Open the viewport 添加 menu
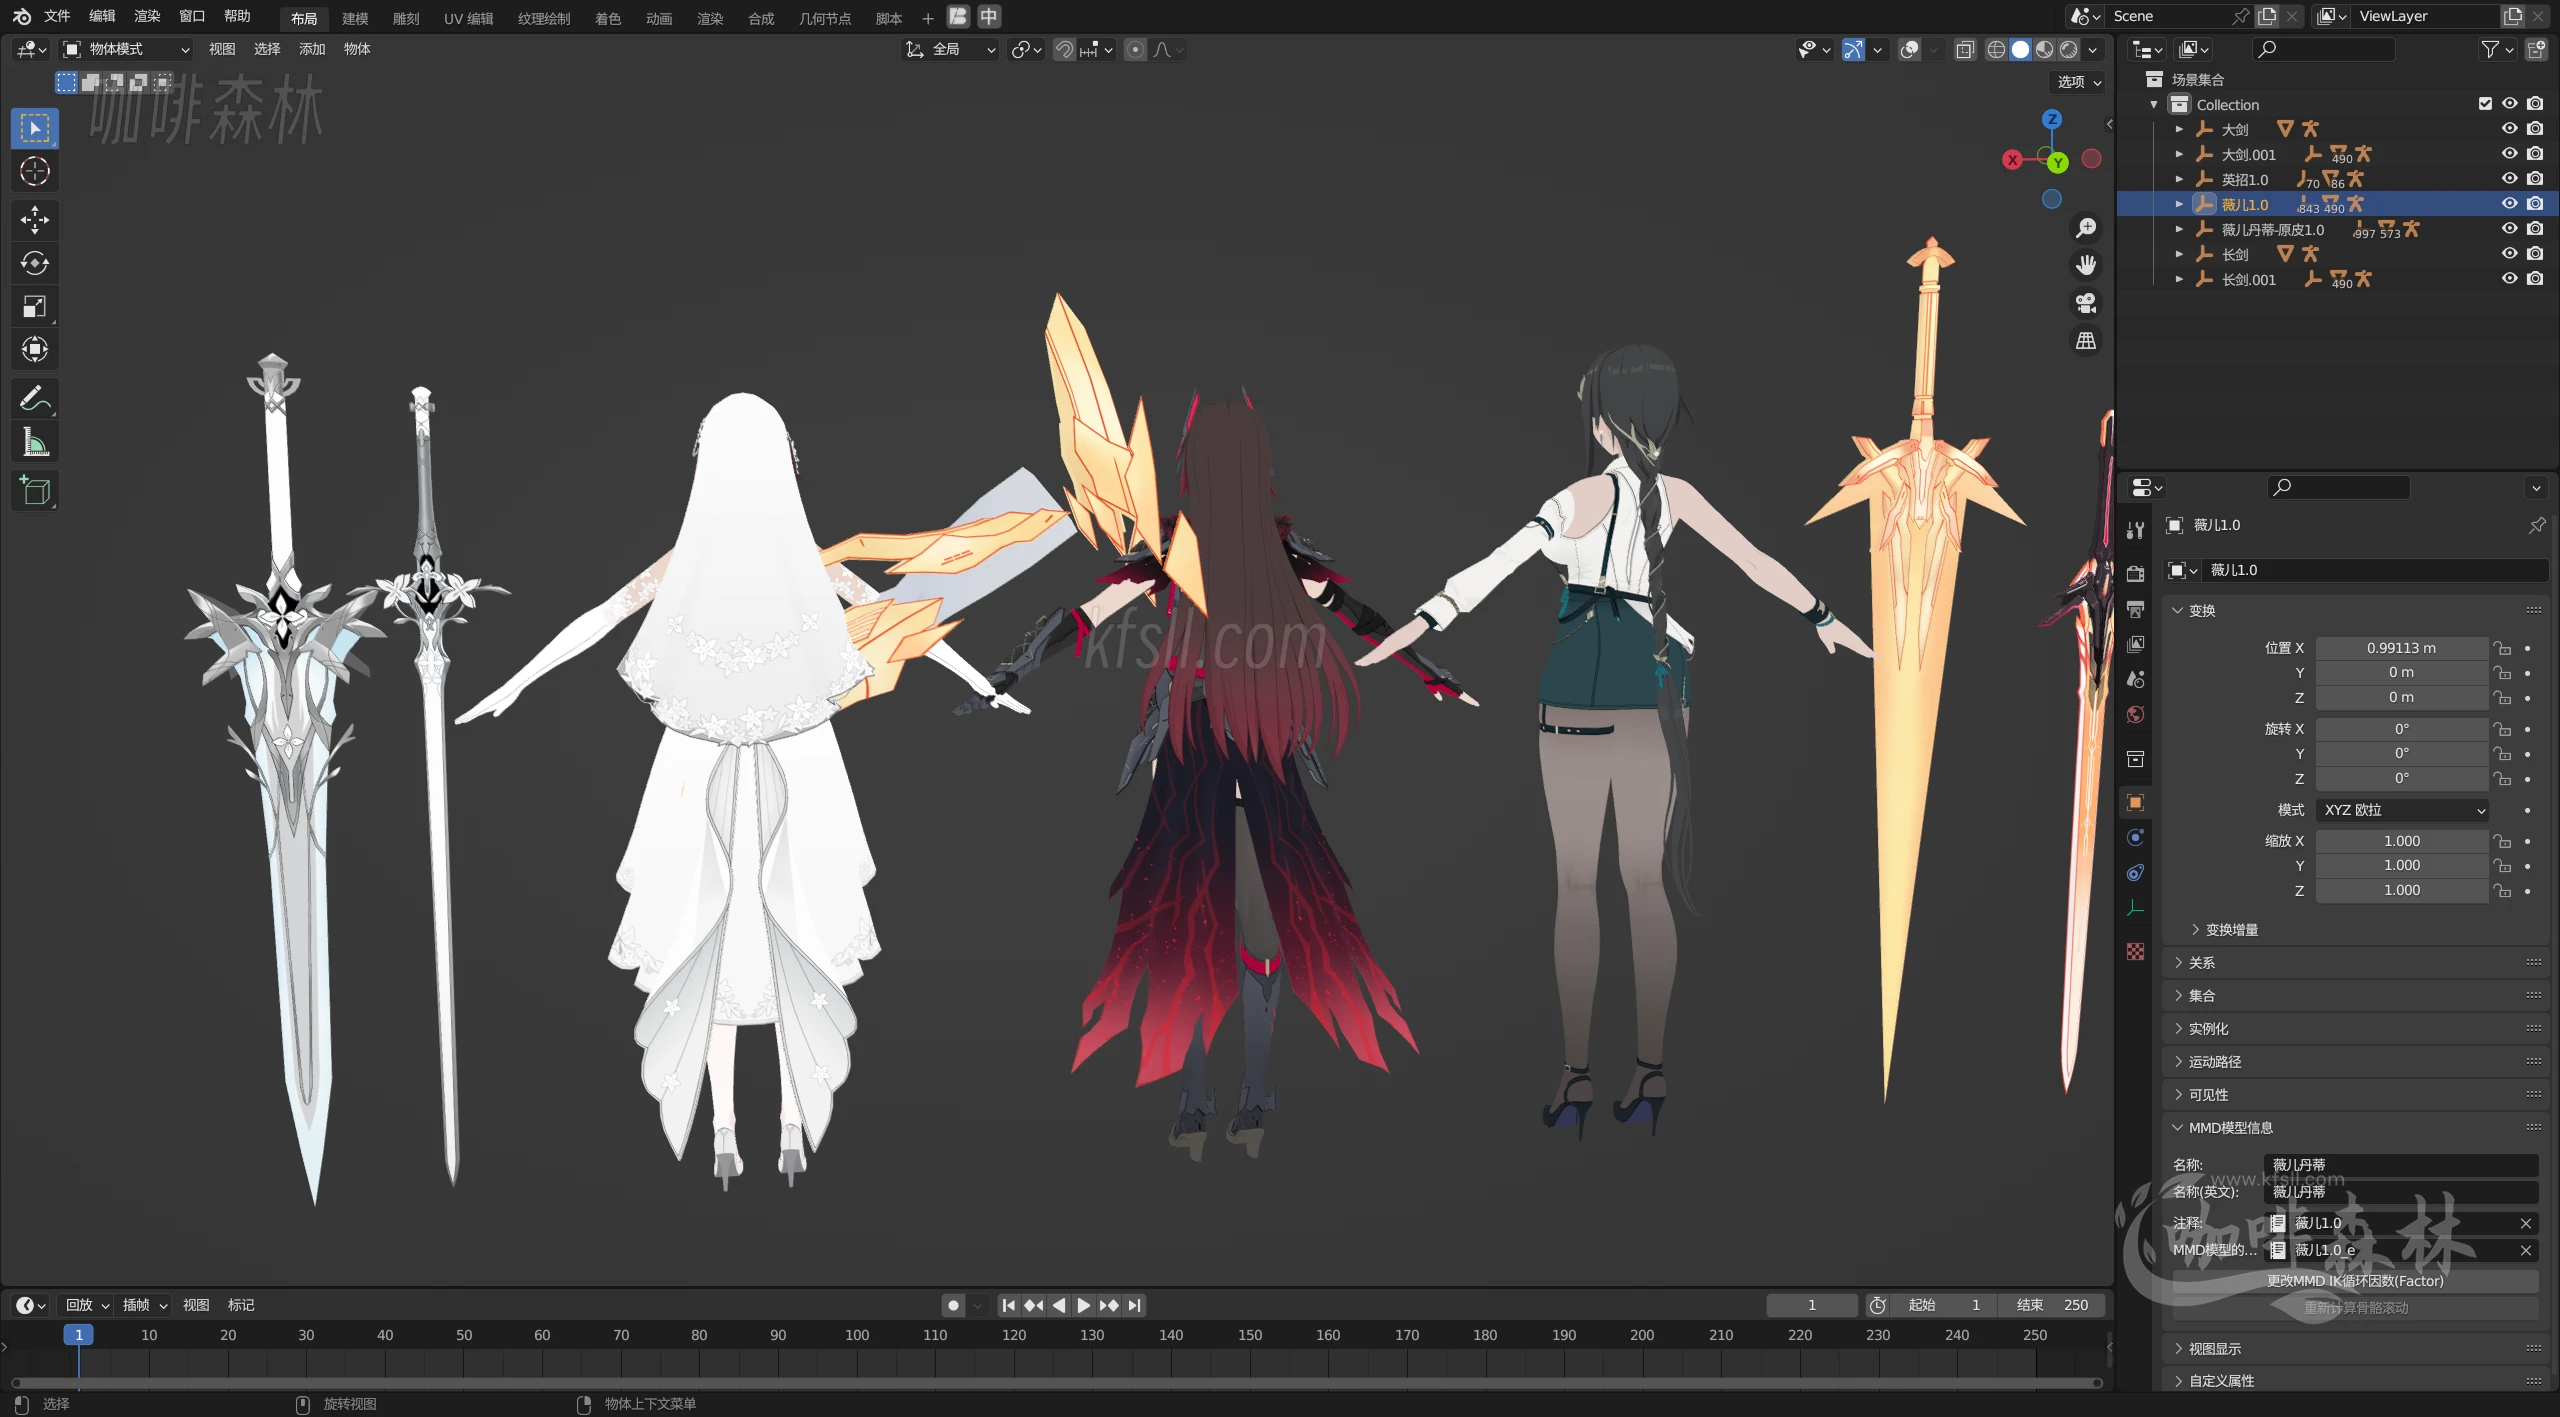Viewport: 2560px width, 1417px height. (x=312, y=49)
